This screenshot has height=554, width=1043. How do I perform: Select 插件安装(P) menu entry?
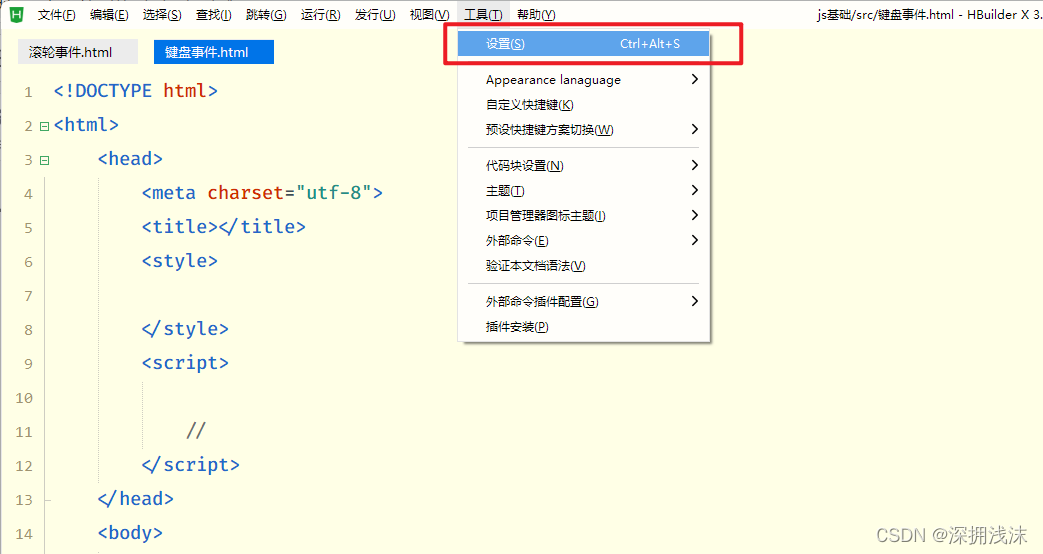[x=584, y=327]
